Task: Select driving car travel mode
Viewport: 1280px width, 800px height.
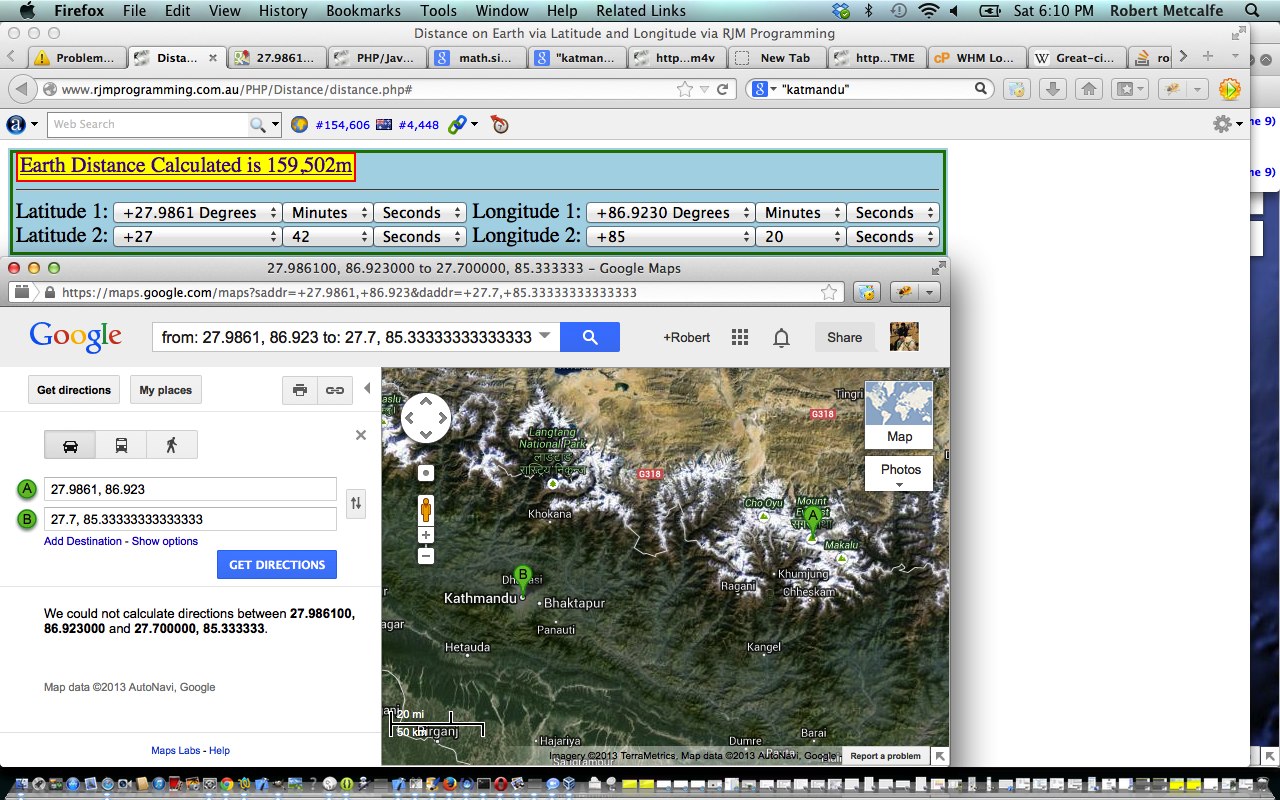Action: pyautogui.click(x=70, y=445)
